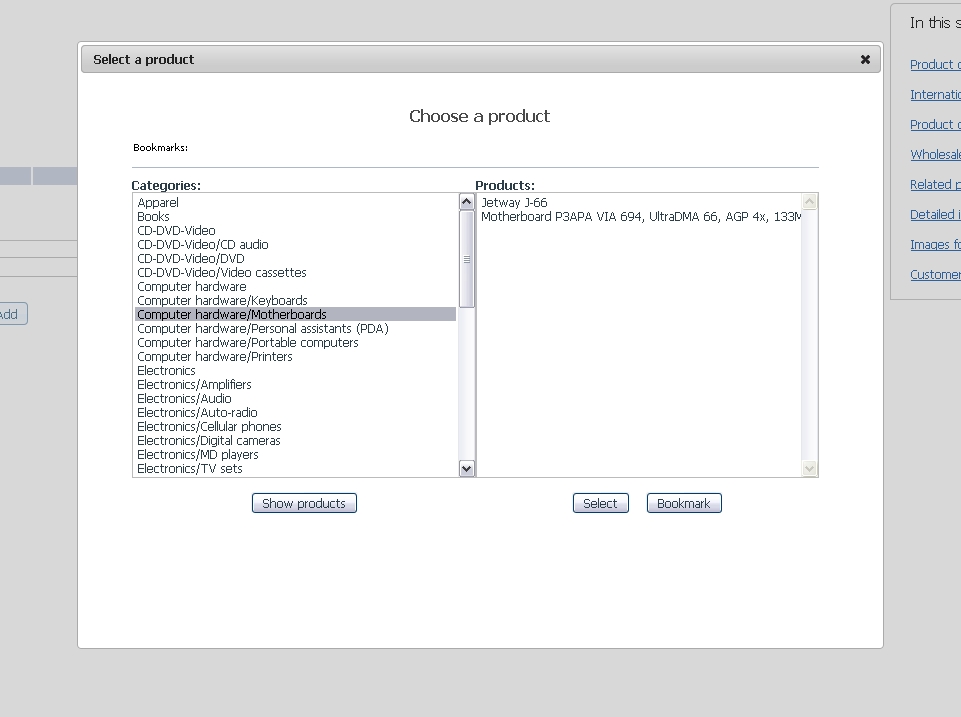Close the Select a product dialog
The image size is (961, 717).
tap(865, 60)
